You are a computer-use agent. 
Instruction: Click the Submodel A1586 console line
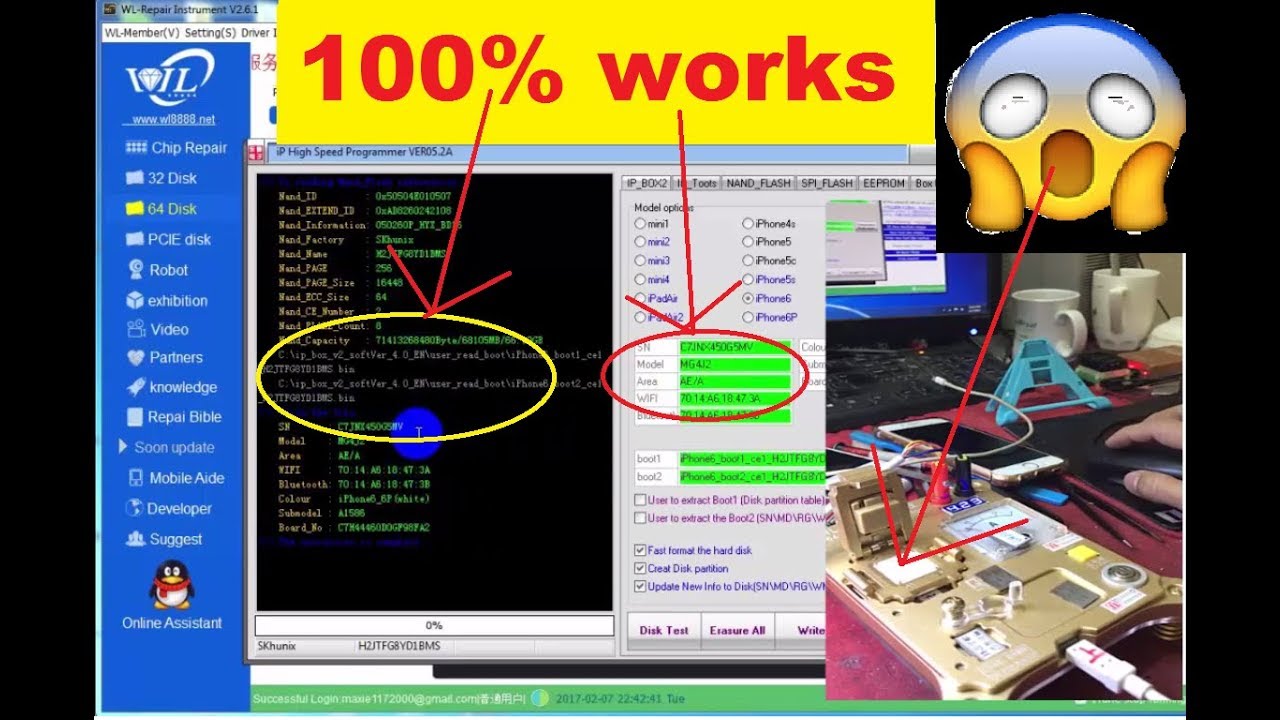point(323,513)
